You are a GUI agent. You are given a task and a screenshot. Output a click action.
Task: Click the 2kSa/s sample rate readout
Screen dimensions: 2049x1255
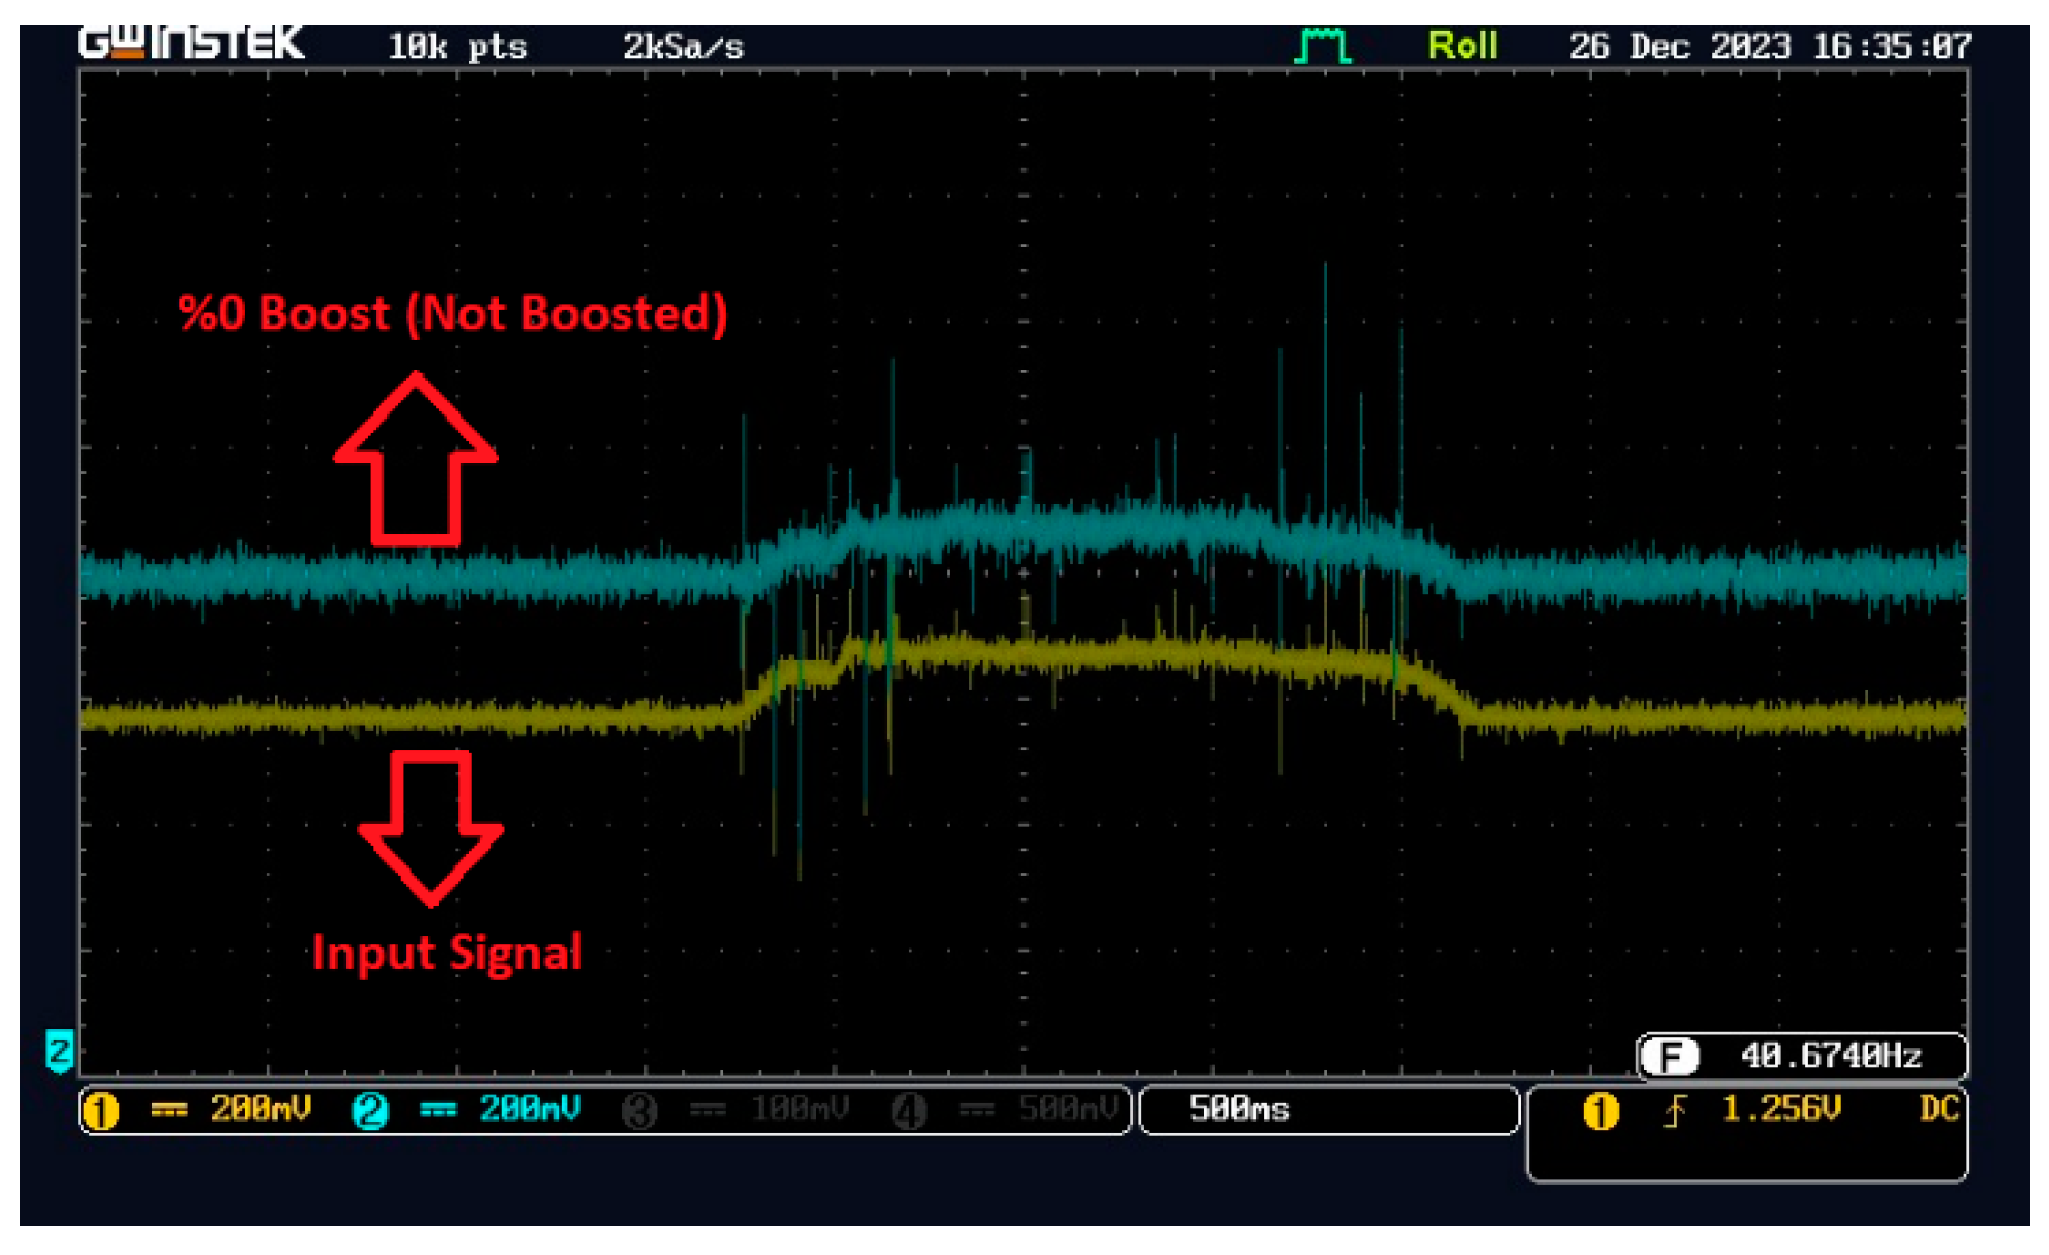click(x=683, y=47)
